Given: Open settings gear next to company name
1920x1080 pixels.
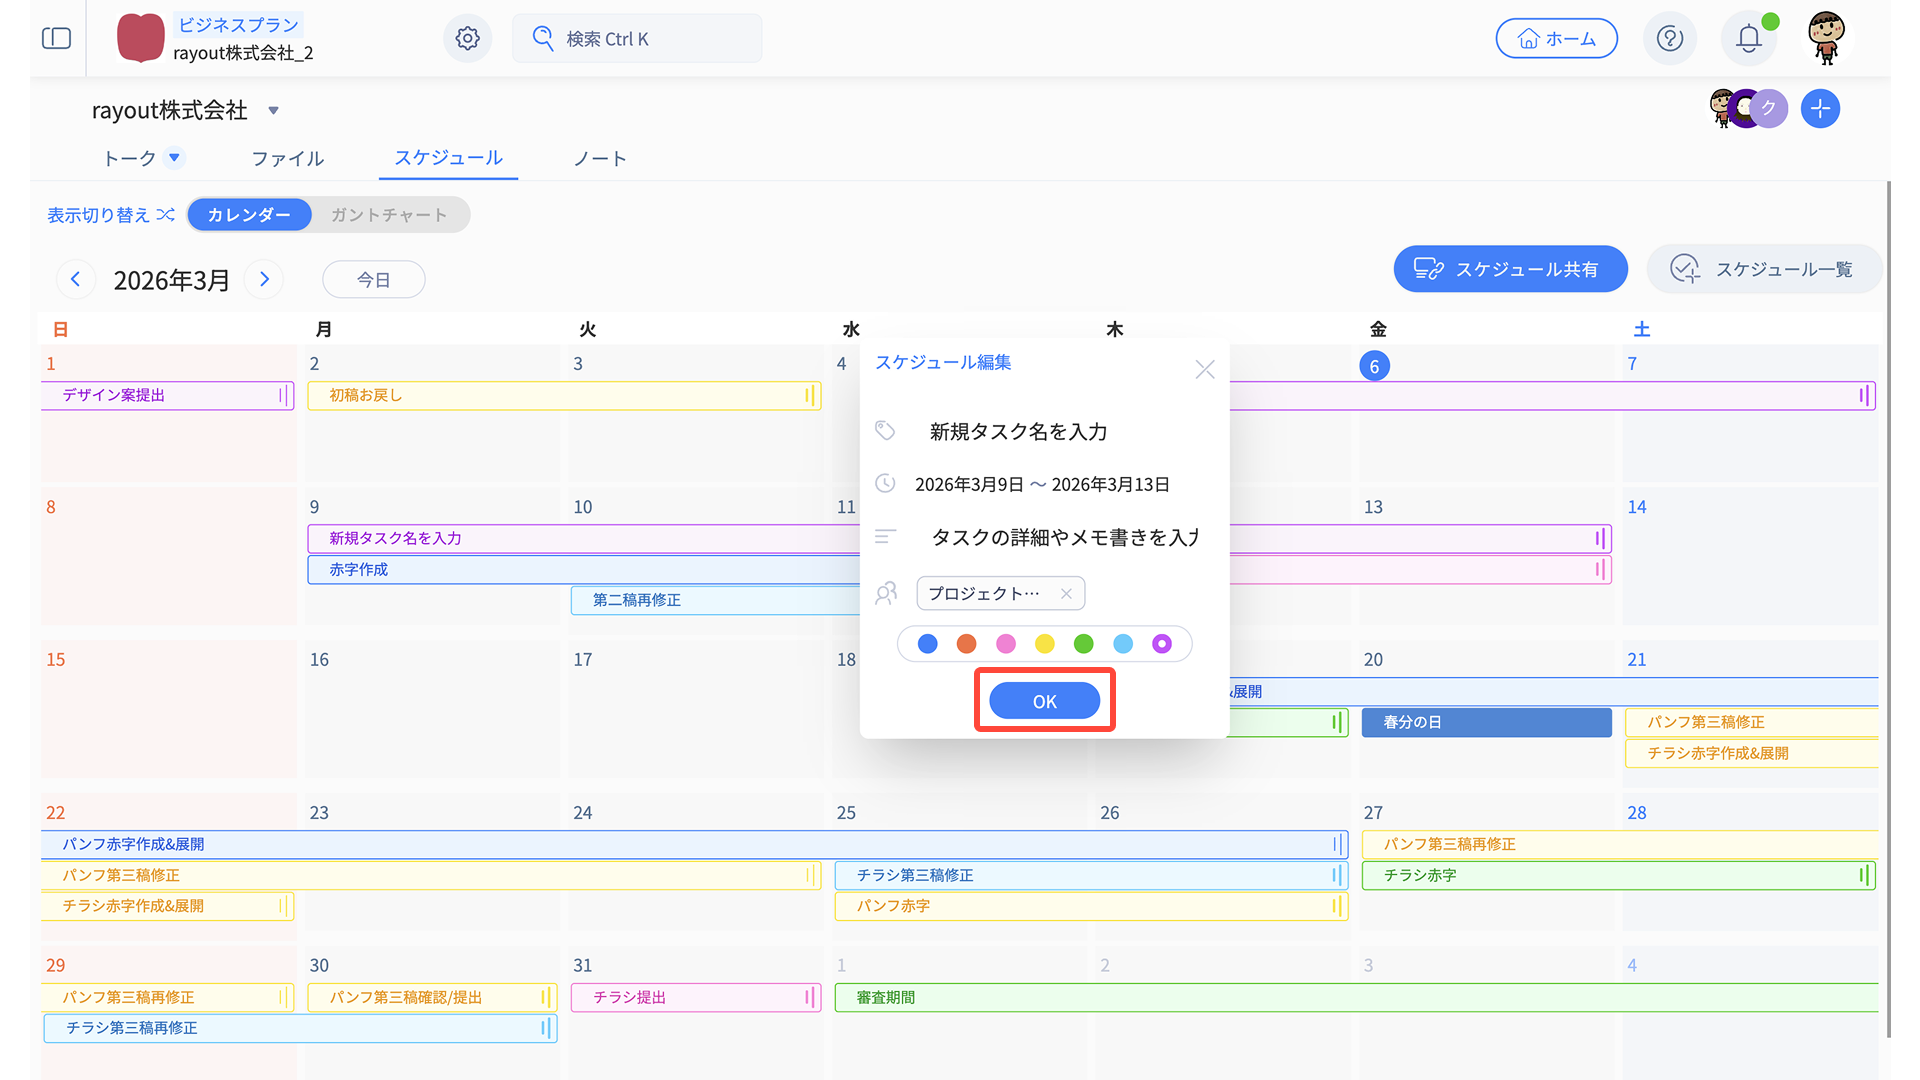Looking at the screenshot, I should [467, 38].
